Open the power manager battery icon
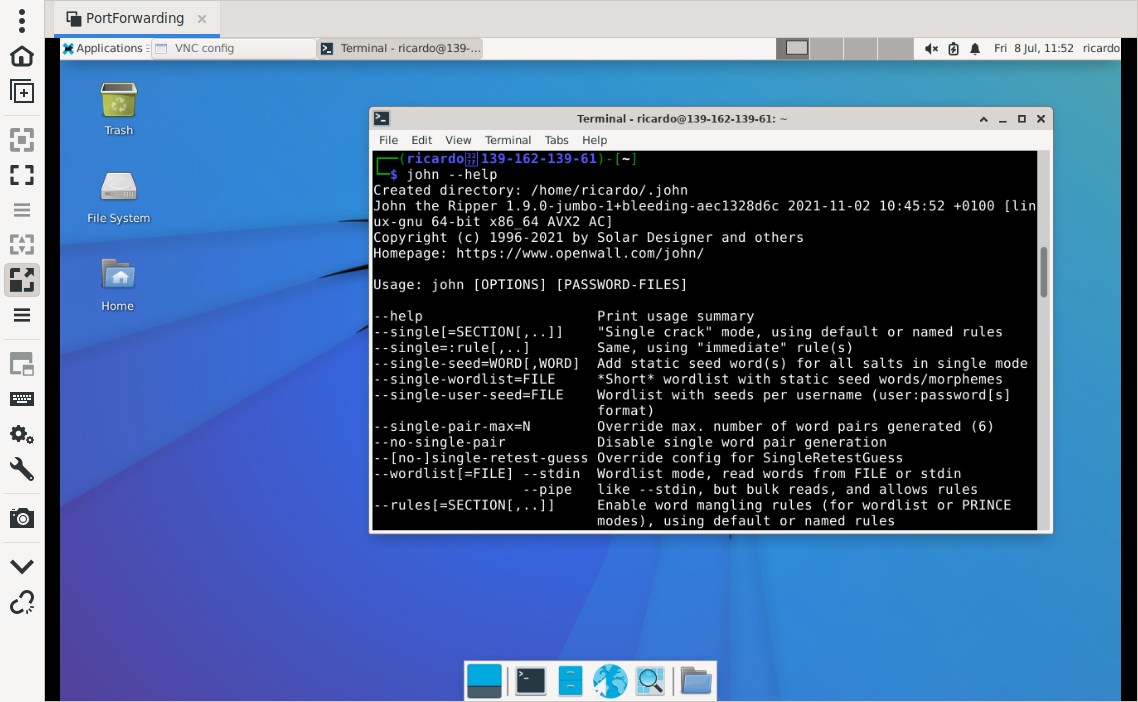Viewport: 1138px width, 702px height. (x=954, y=49)
